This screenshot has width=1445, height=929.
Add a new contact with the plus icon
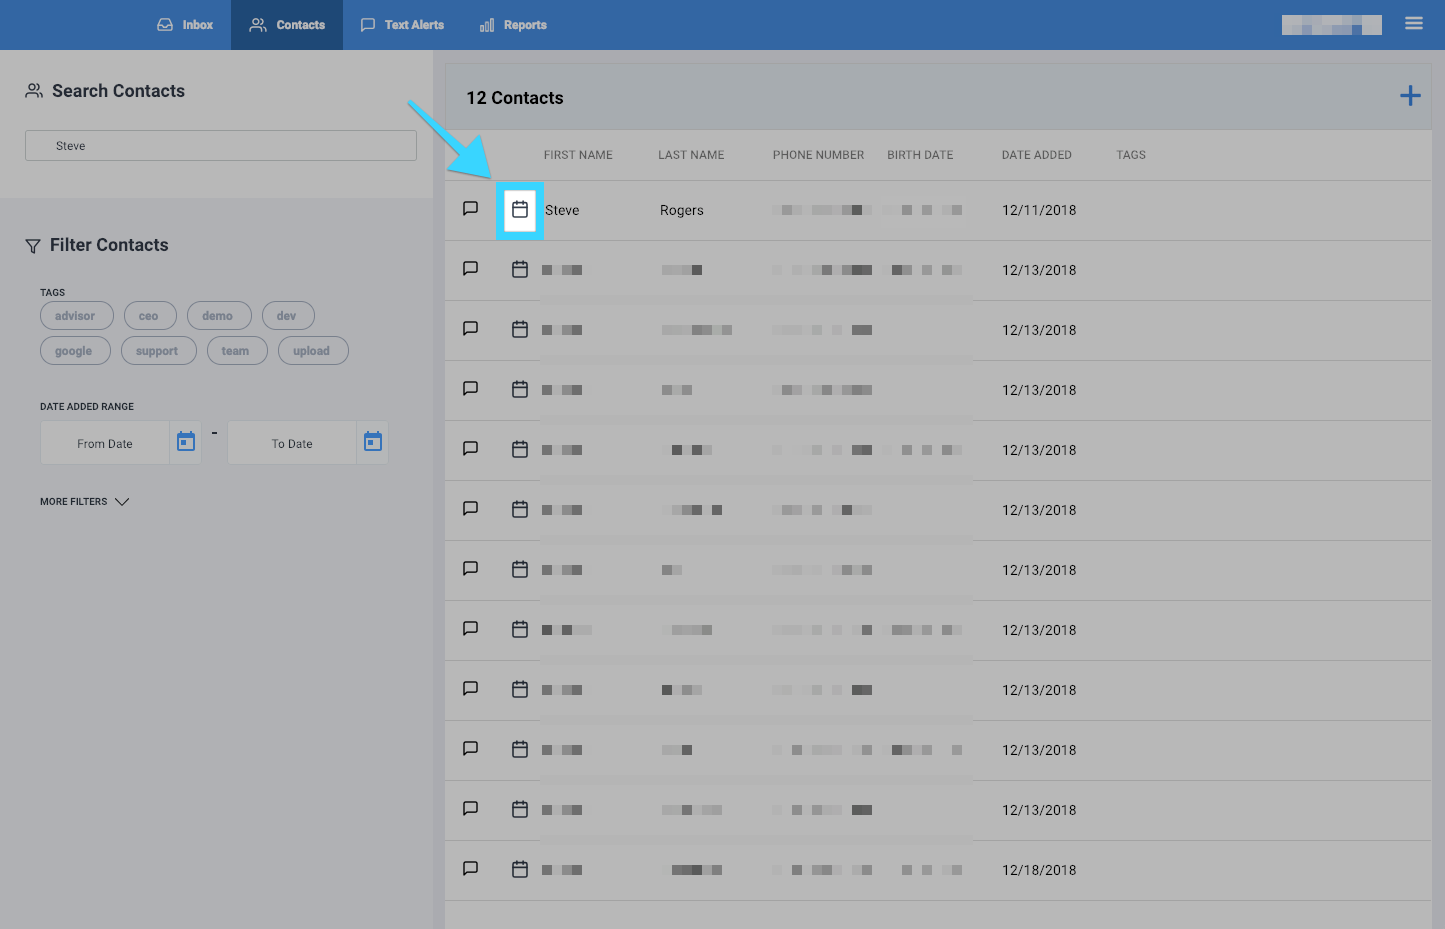click(1410, 96)
